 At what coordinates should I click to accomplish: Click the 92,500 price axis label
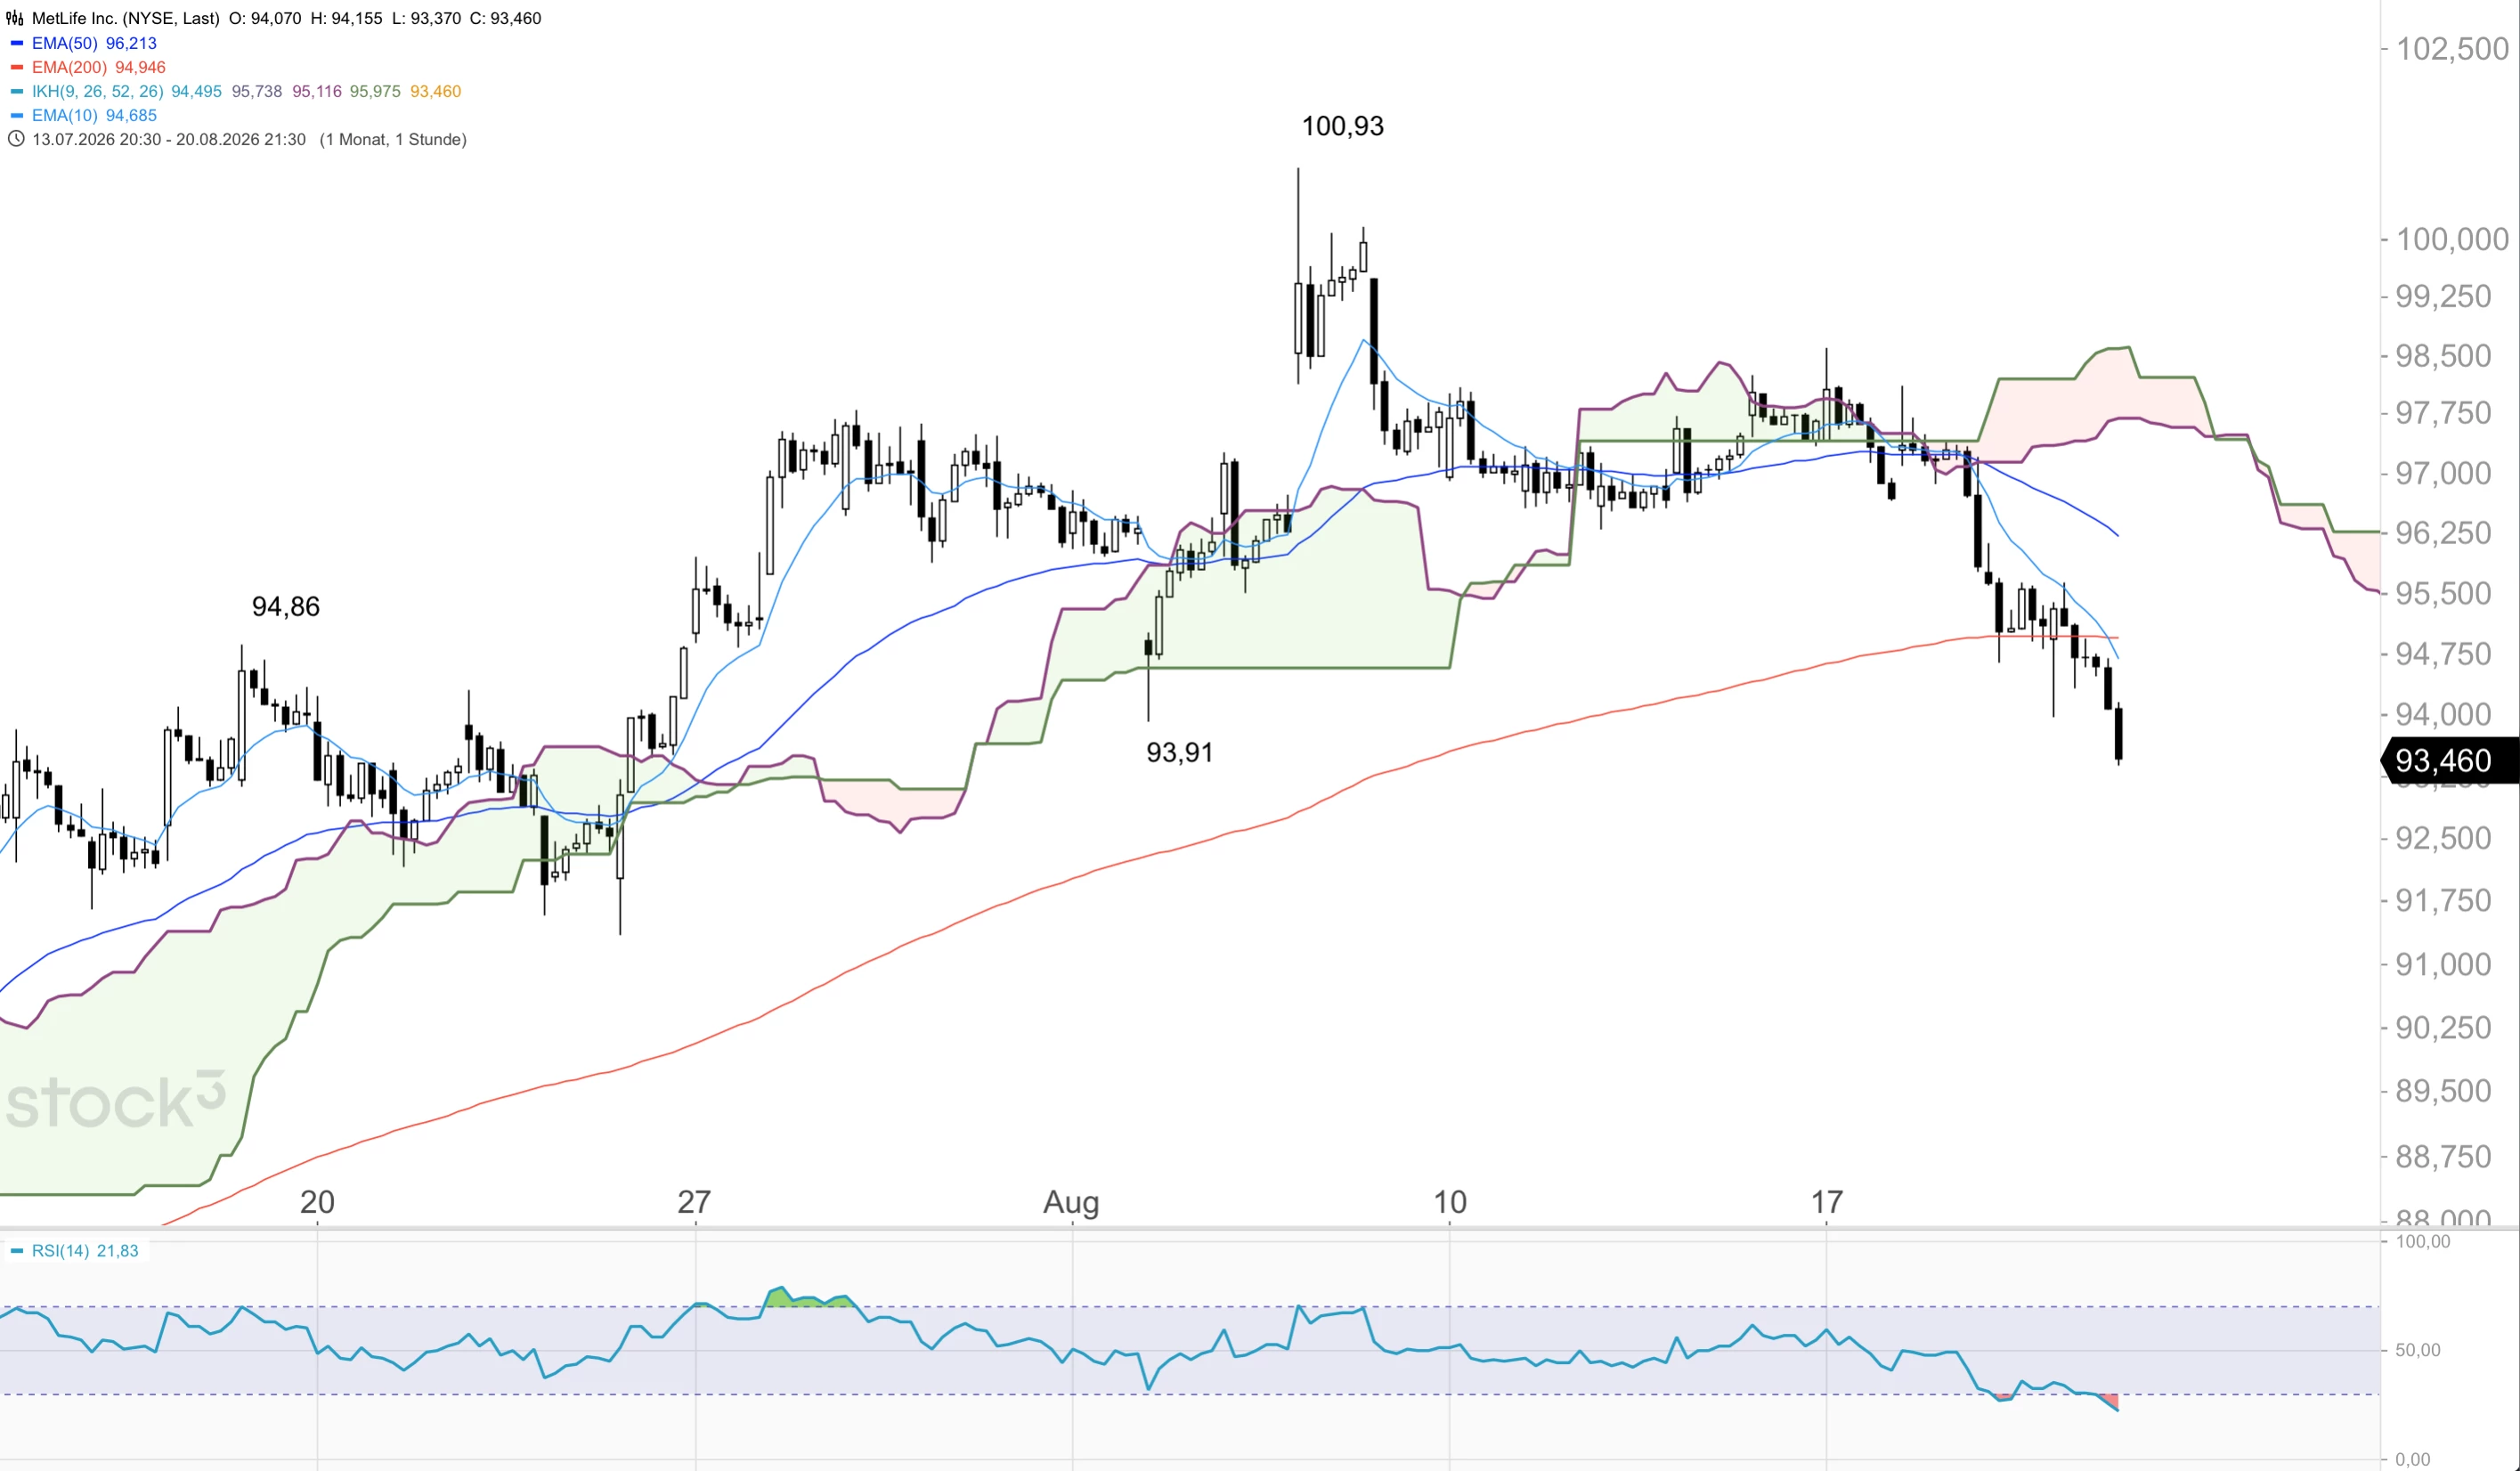[2443, 838]
